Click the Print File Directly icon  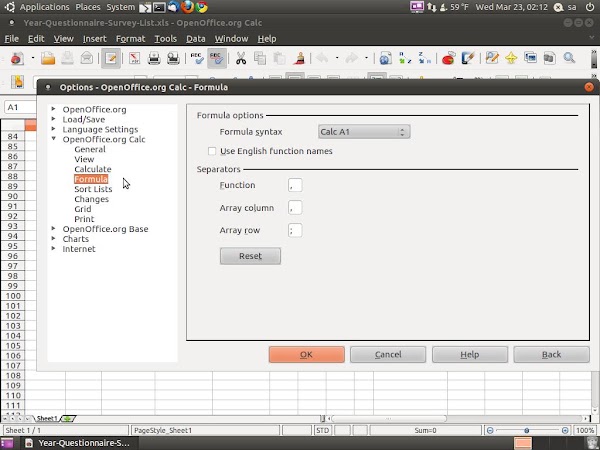154,59
